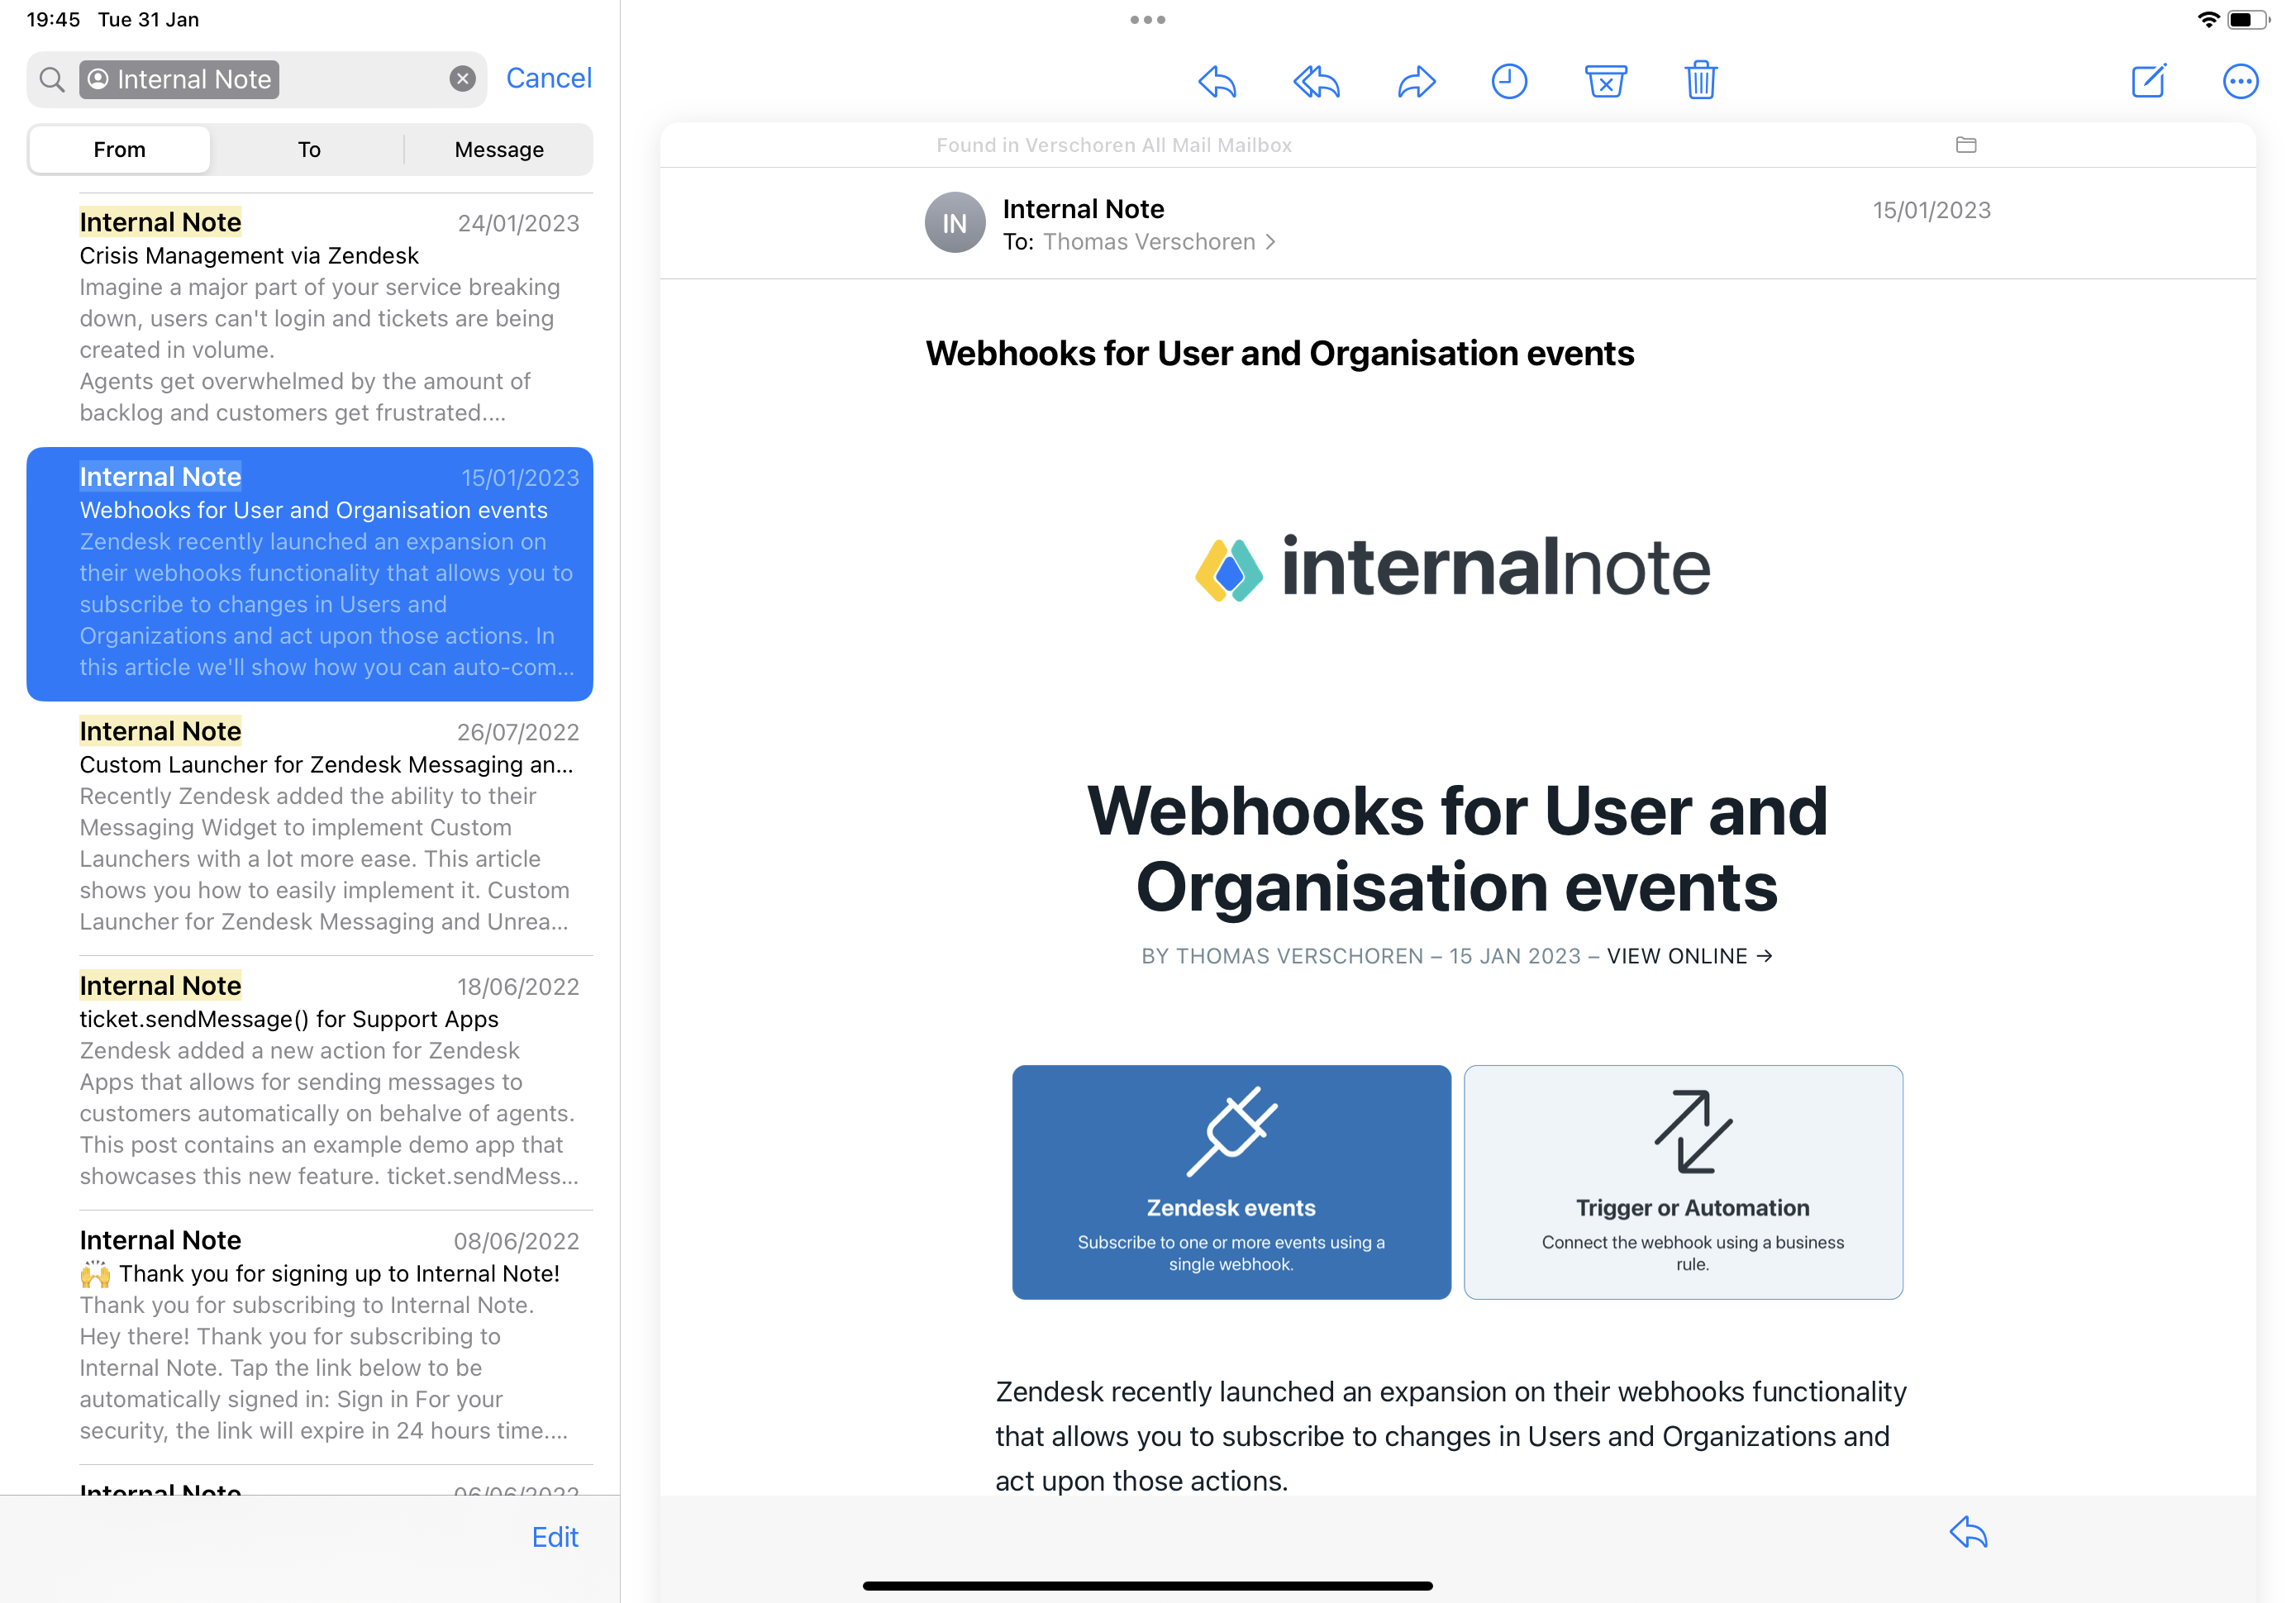Switch search scope to From
This screenshot has width=2296, height=1603.
pos(120,149)
